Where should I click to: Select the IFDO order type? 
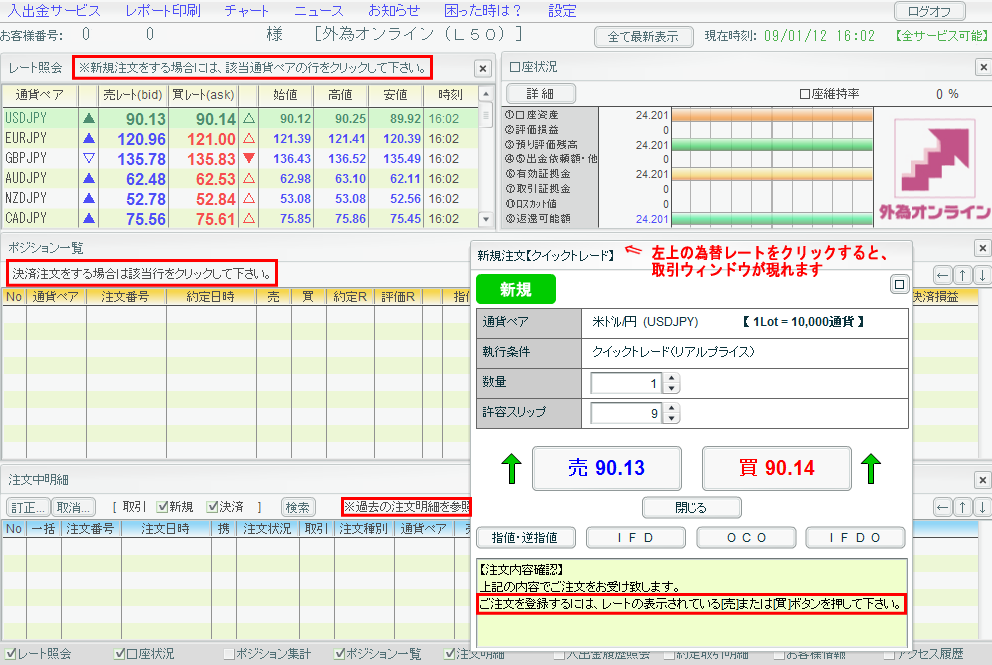coord(855,538)
